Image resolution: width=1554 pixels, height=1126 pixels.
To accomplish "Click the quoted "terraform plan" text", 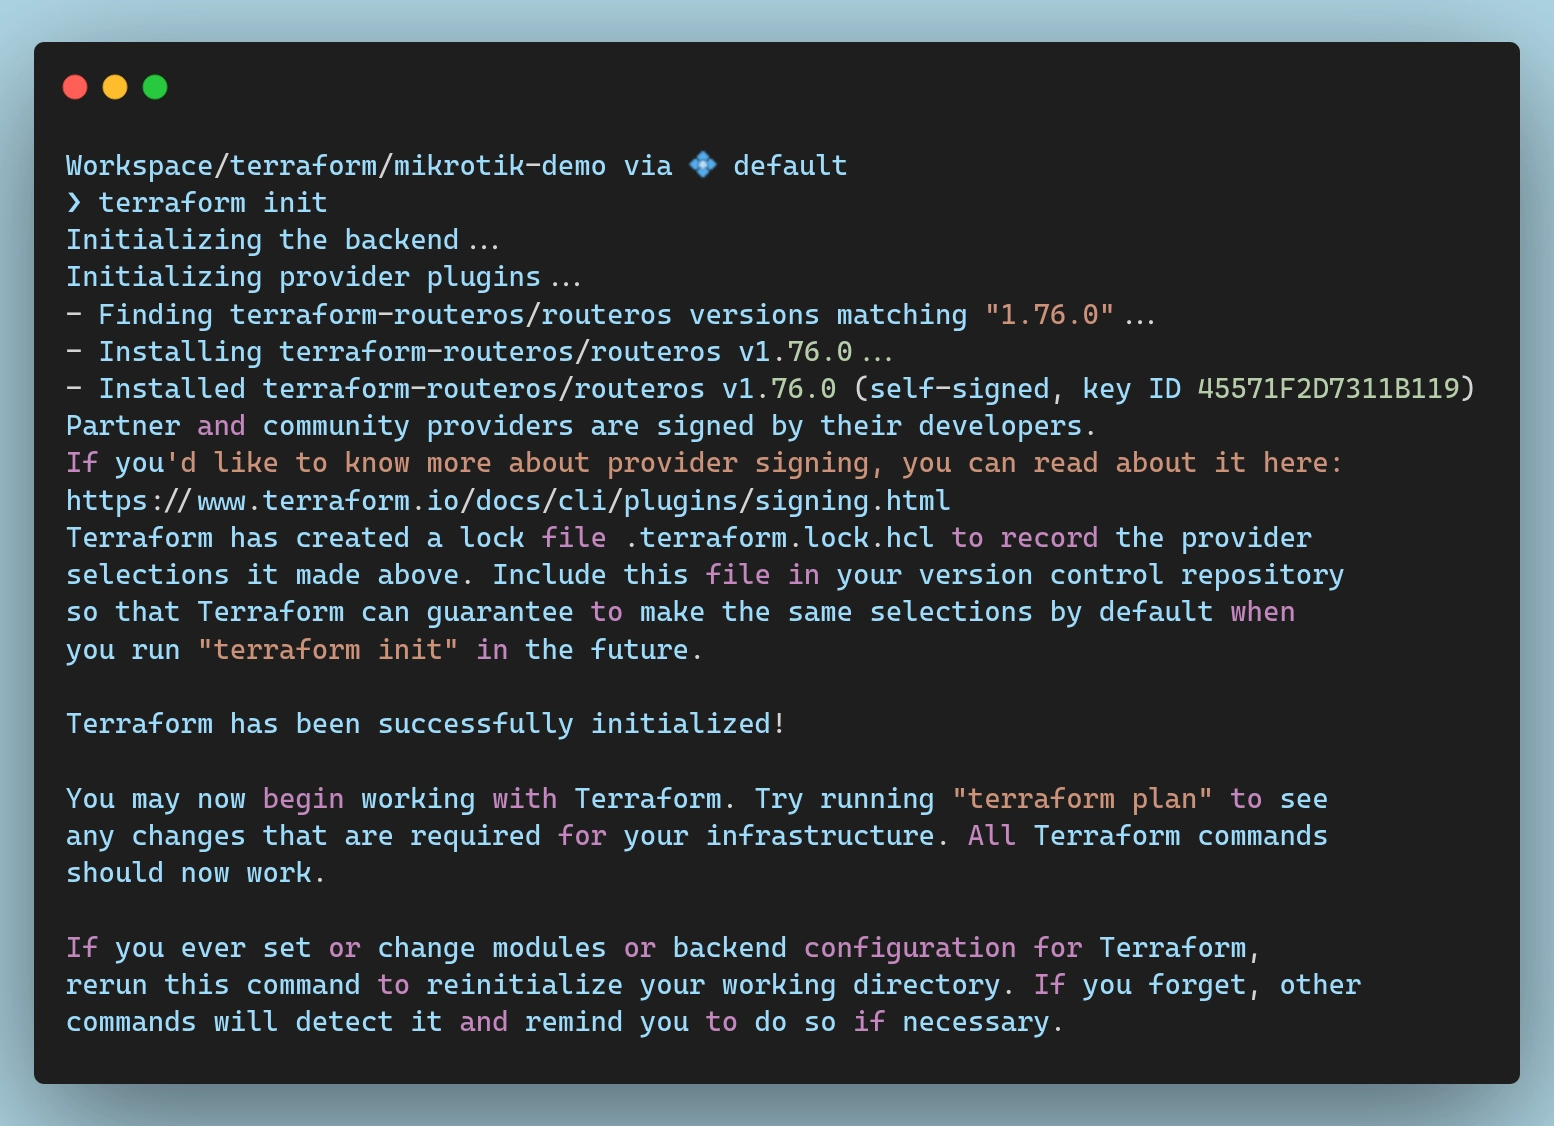I will (x=1082, y=799).
